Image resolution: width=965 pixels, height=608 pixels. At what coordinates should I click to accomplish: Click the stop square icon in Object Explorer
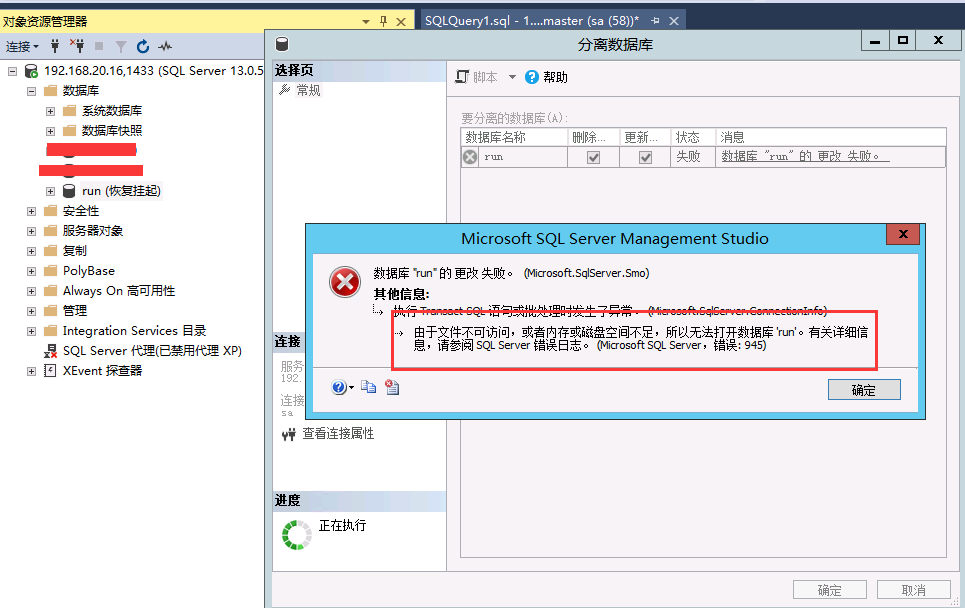coord(99,46)
